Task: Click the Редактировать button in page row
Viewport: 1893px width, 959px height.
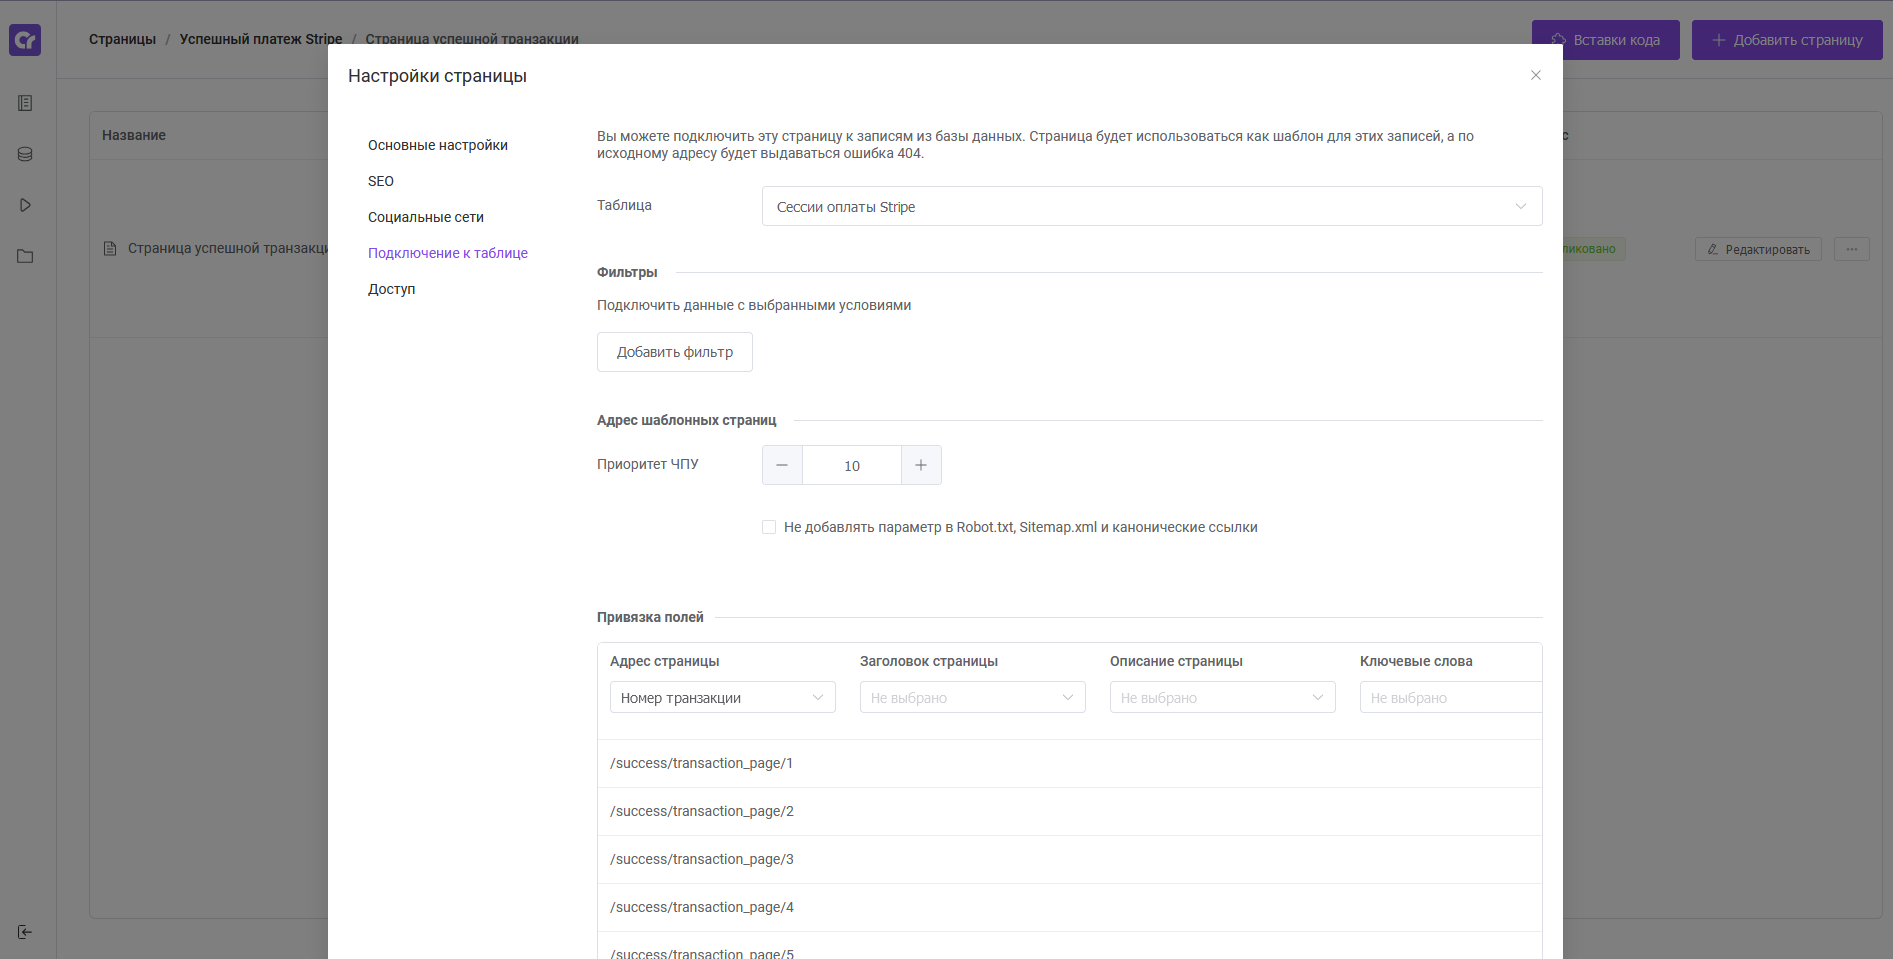Action: 1758,249
